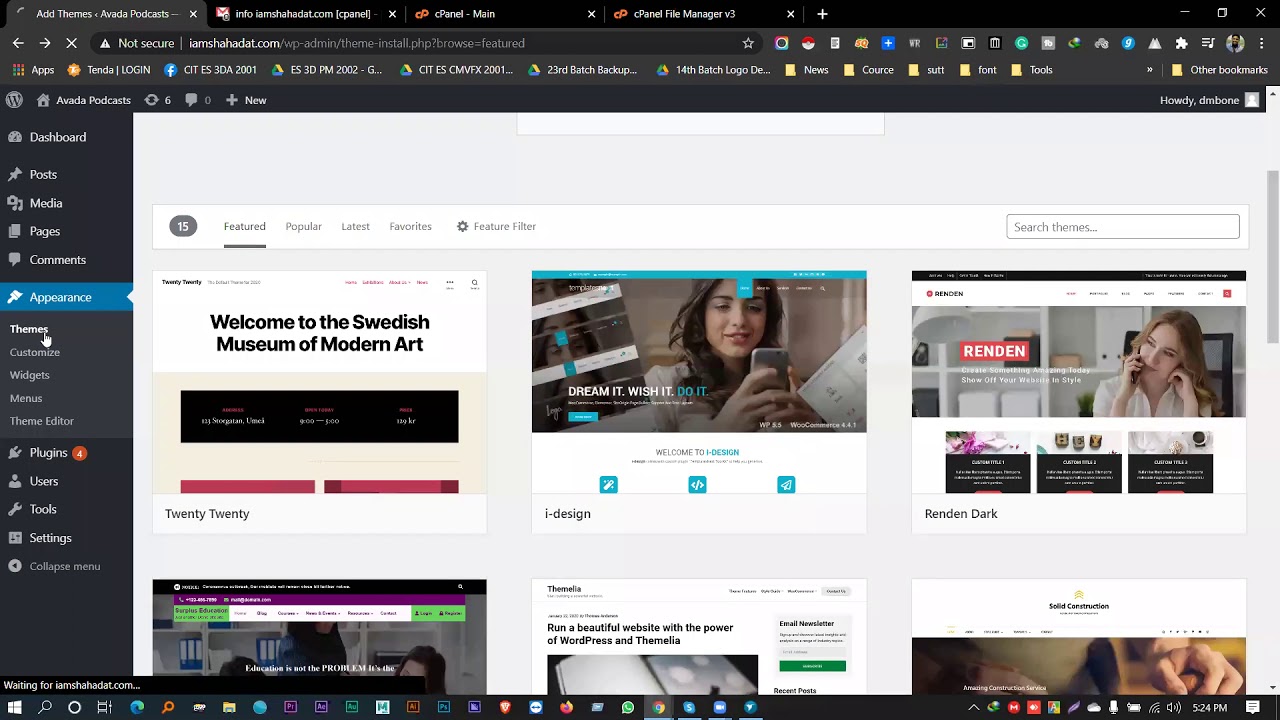Select the Renden Dark theme thumbnail
The image size is (1280, 720).
coord(1079,382)
